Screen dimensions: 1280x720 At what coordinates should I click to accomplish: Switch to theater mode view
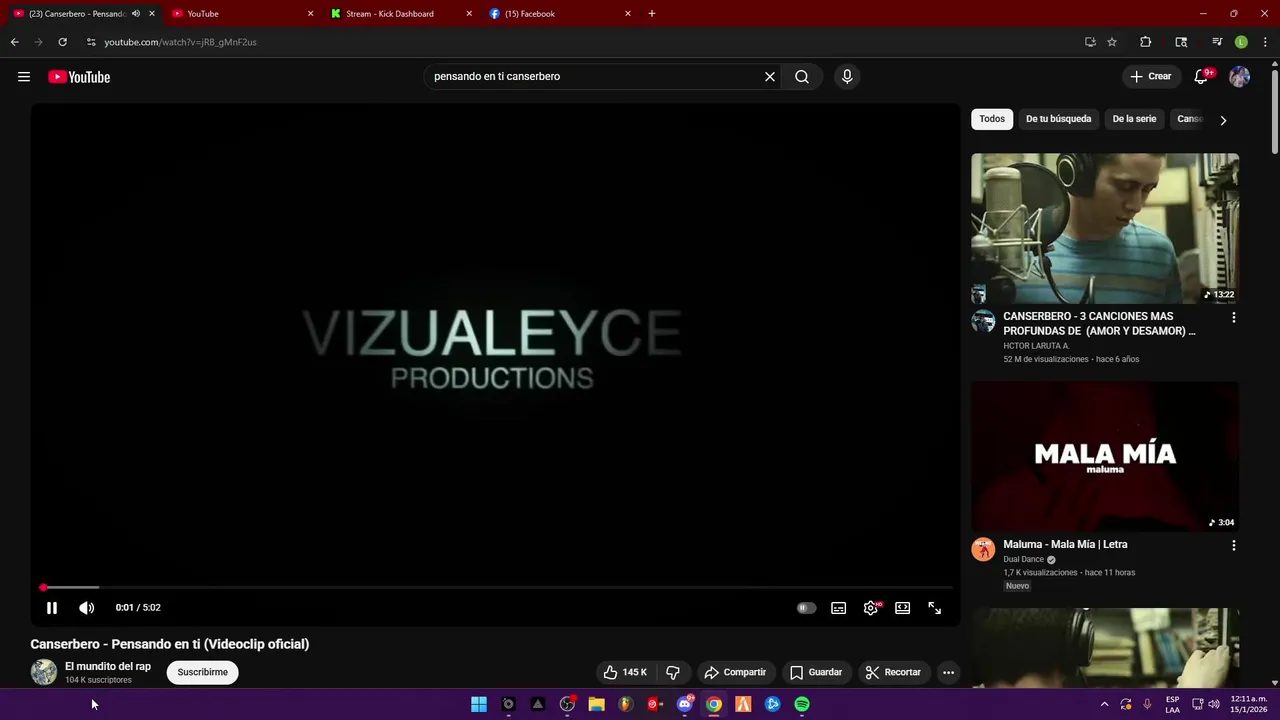903,608
